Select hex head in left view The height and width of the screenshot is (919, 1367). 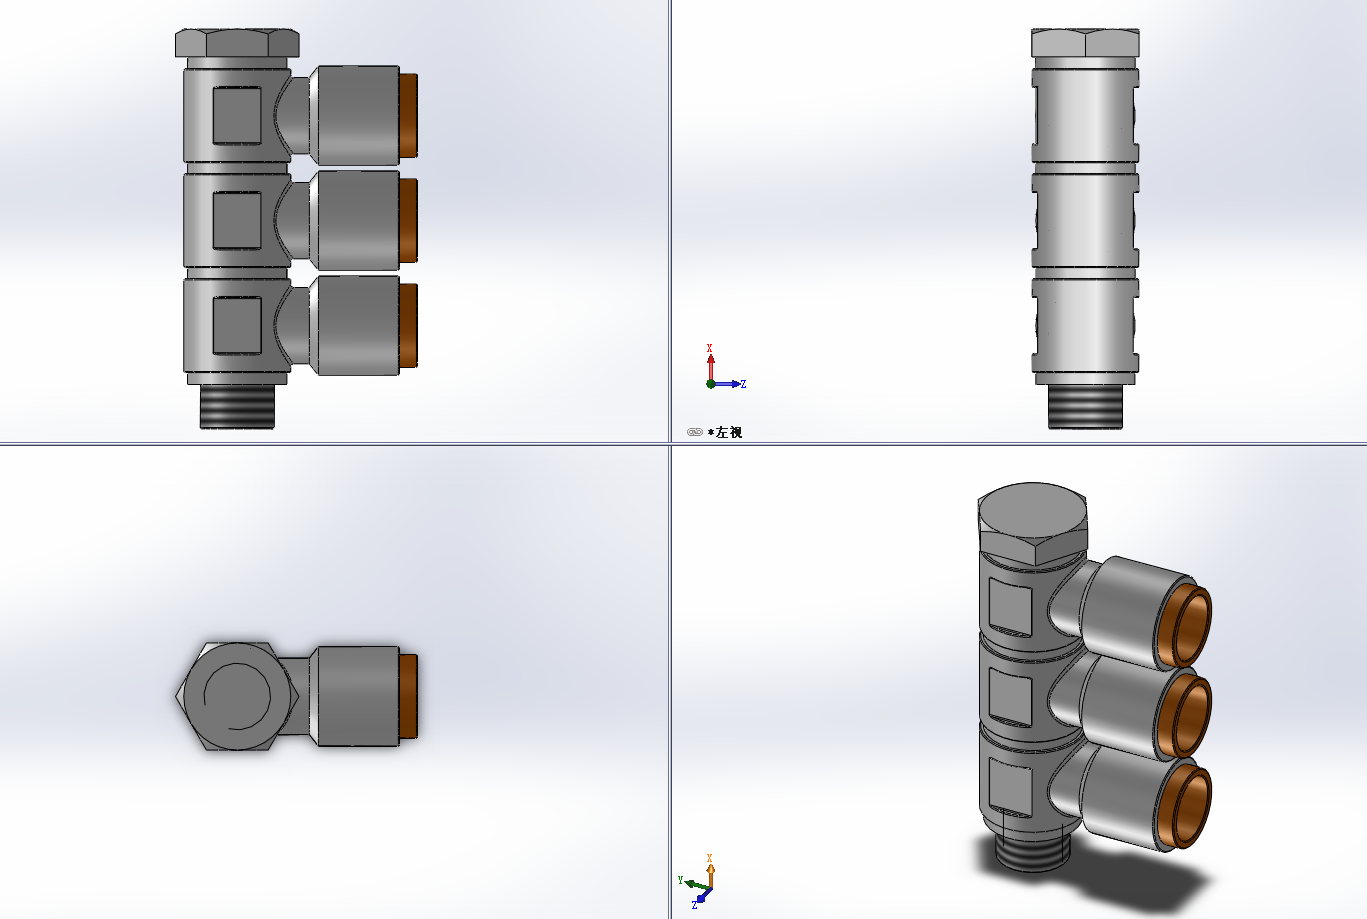click(1085, 43)
